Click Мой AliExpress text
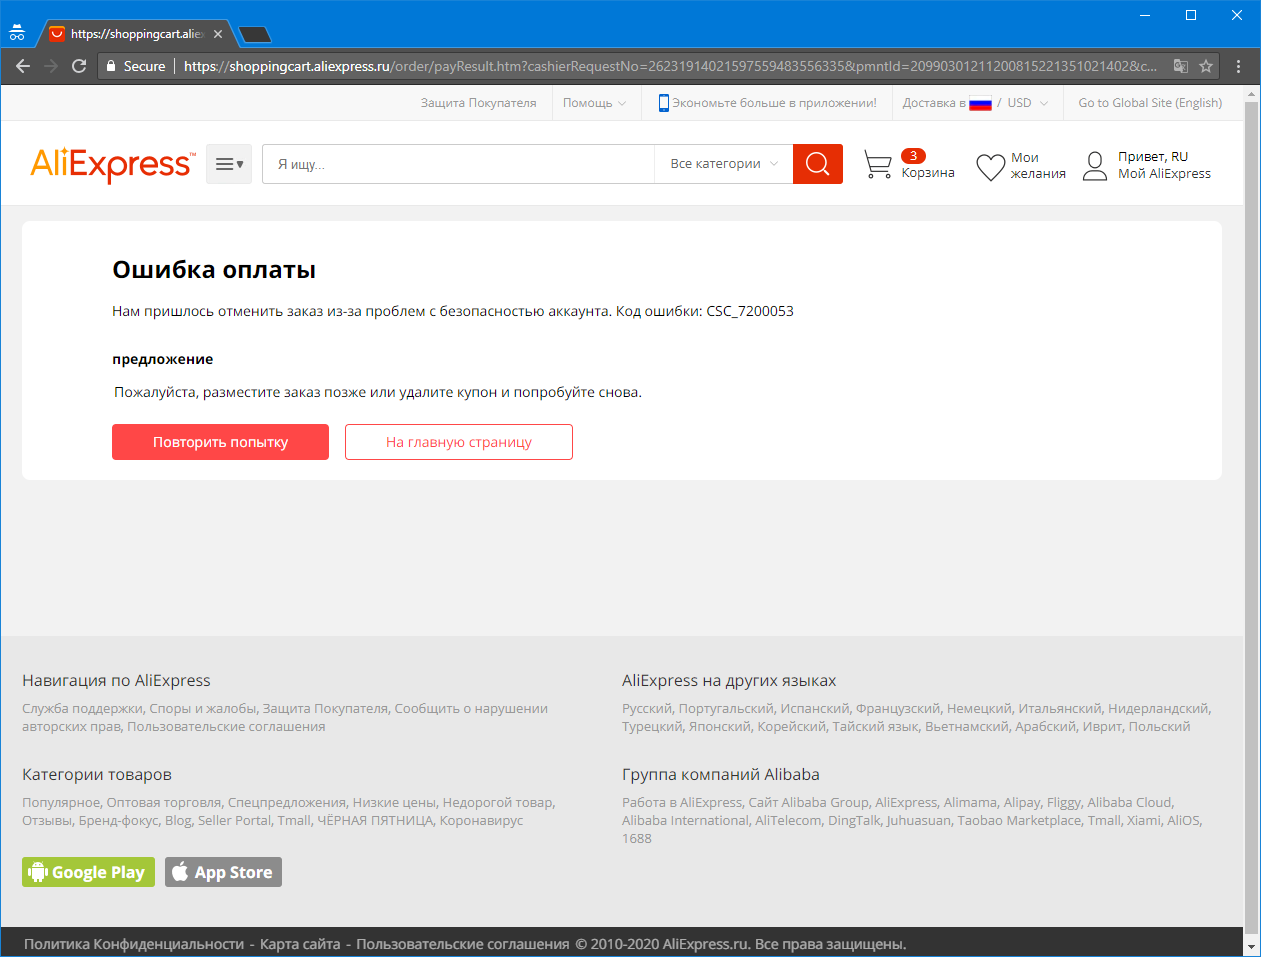Image resolution: width=1261 pixels, height=957 pixels. tap(1164, 174)
